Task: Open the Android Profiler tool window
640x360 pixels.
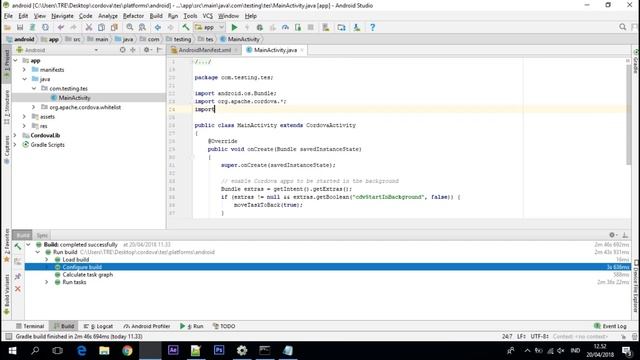Action: 147,326
